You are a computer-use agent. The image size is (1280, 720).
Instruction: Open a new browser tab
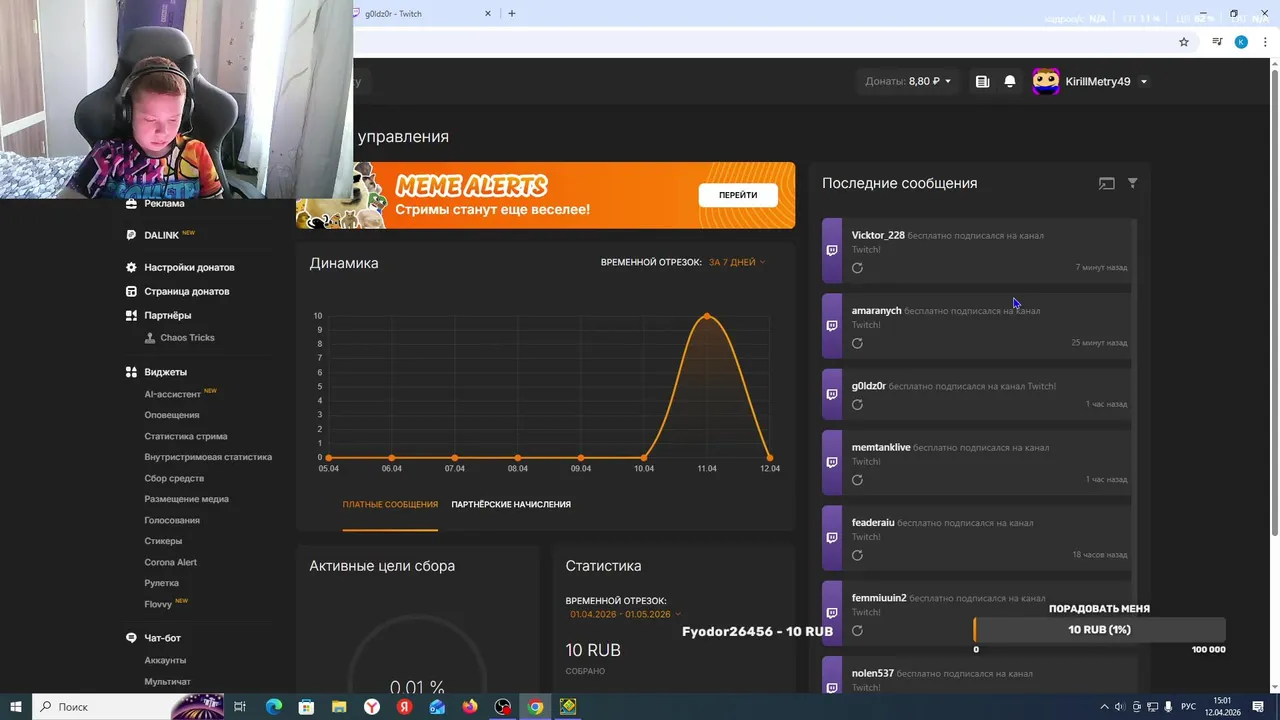[512, 14]
